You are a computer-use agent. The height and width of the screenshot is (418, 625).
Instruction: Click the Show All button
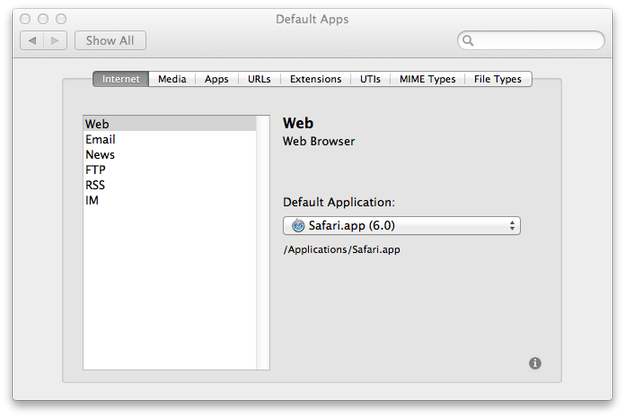pos(110,40)
